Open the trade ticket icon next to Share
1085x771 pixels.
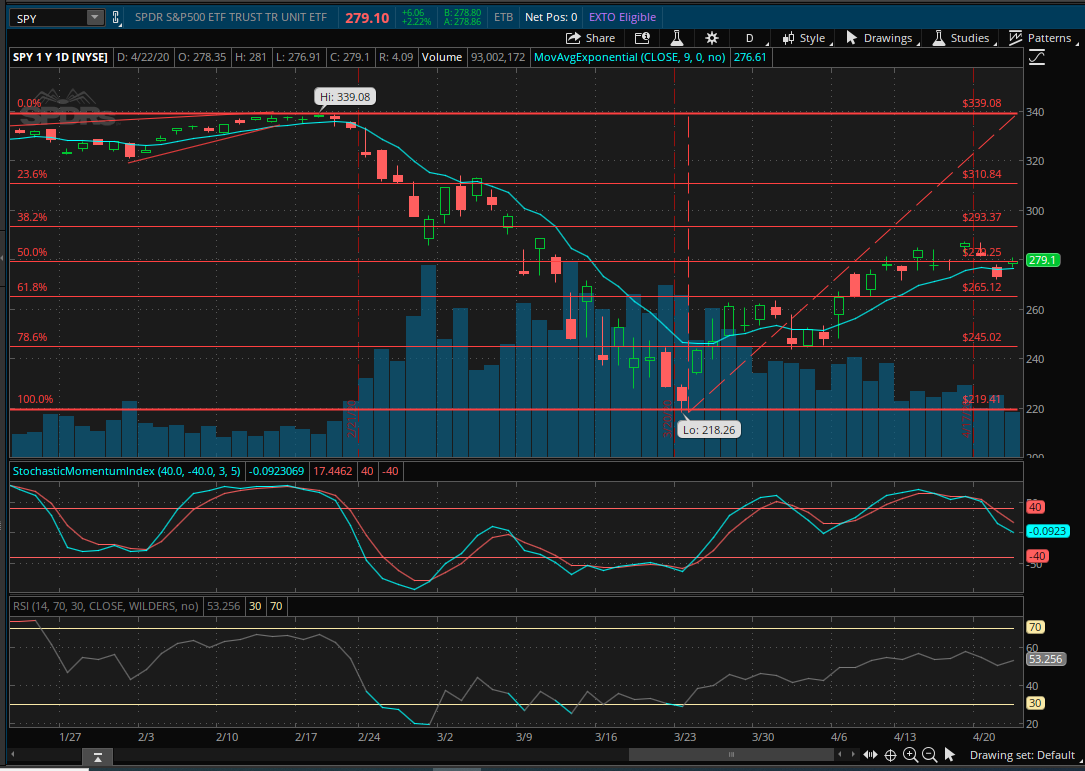point(642,38)
